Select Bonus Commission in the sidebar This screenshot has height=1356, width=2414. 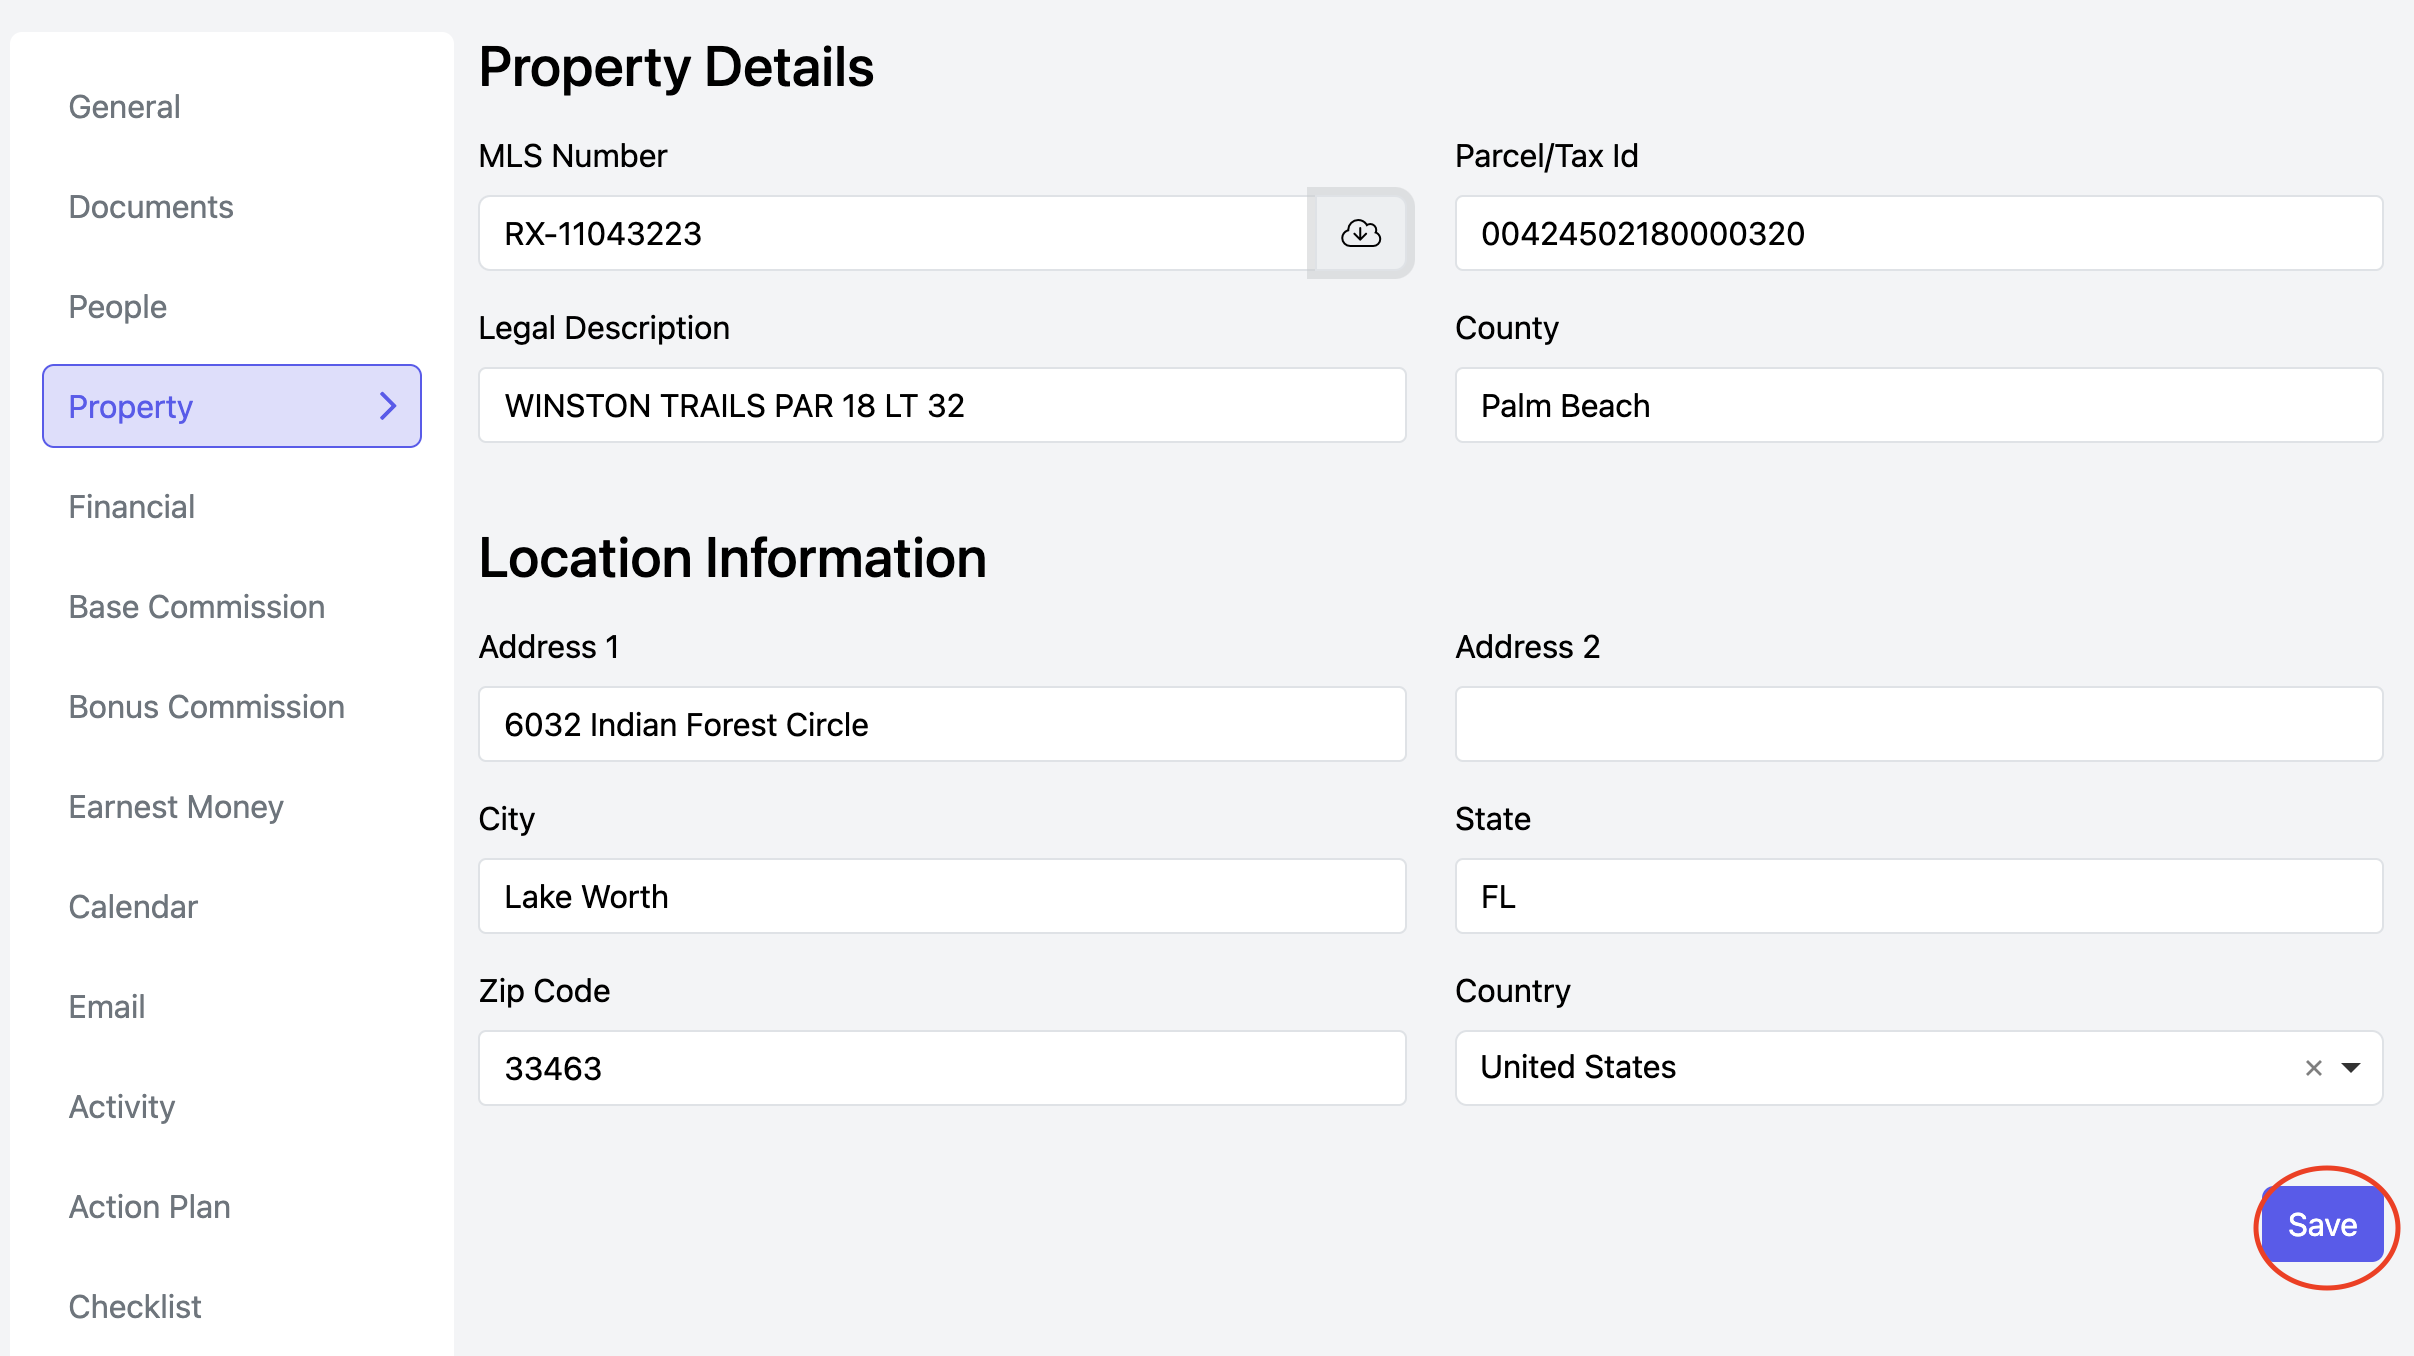(206, 707)
